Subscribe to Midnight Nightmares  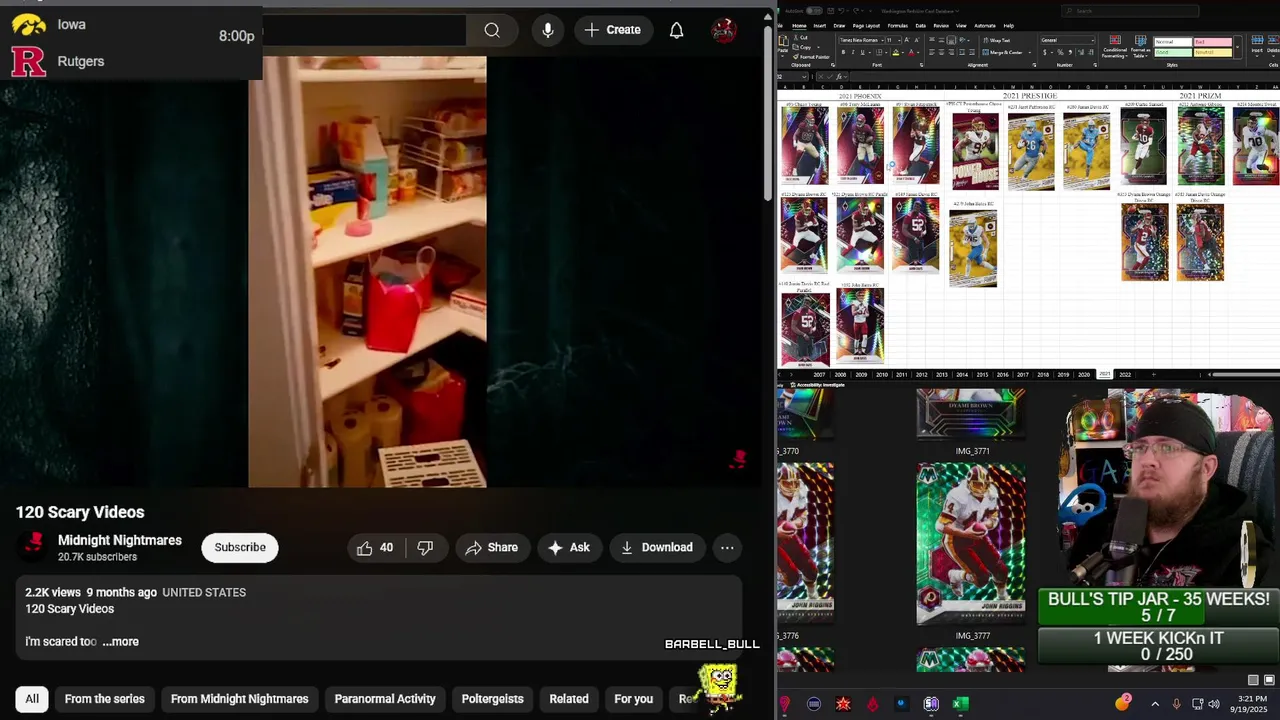pos(240,547)
